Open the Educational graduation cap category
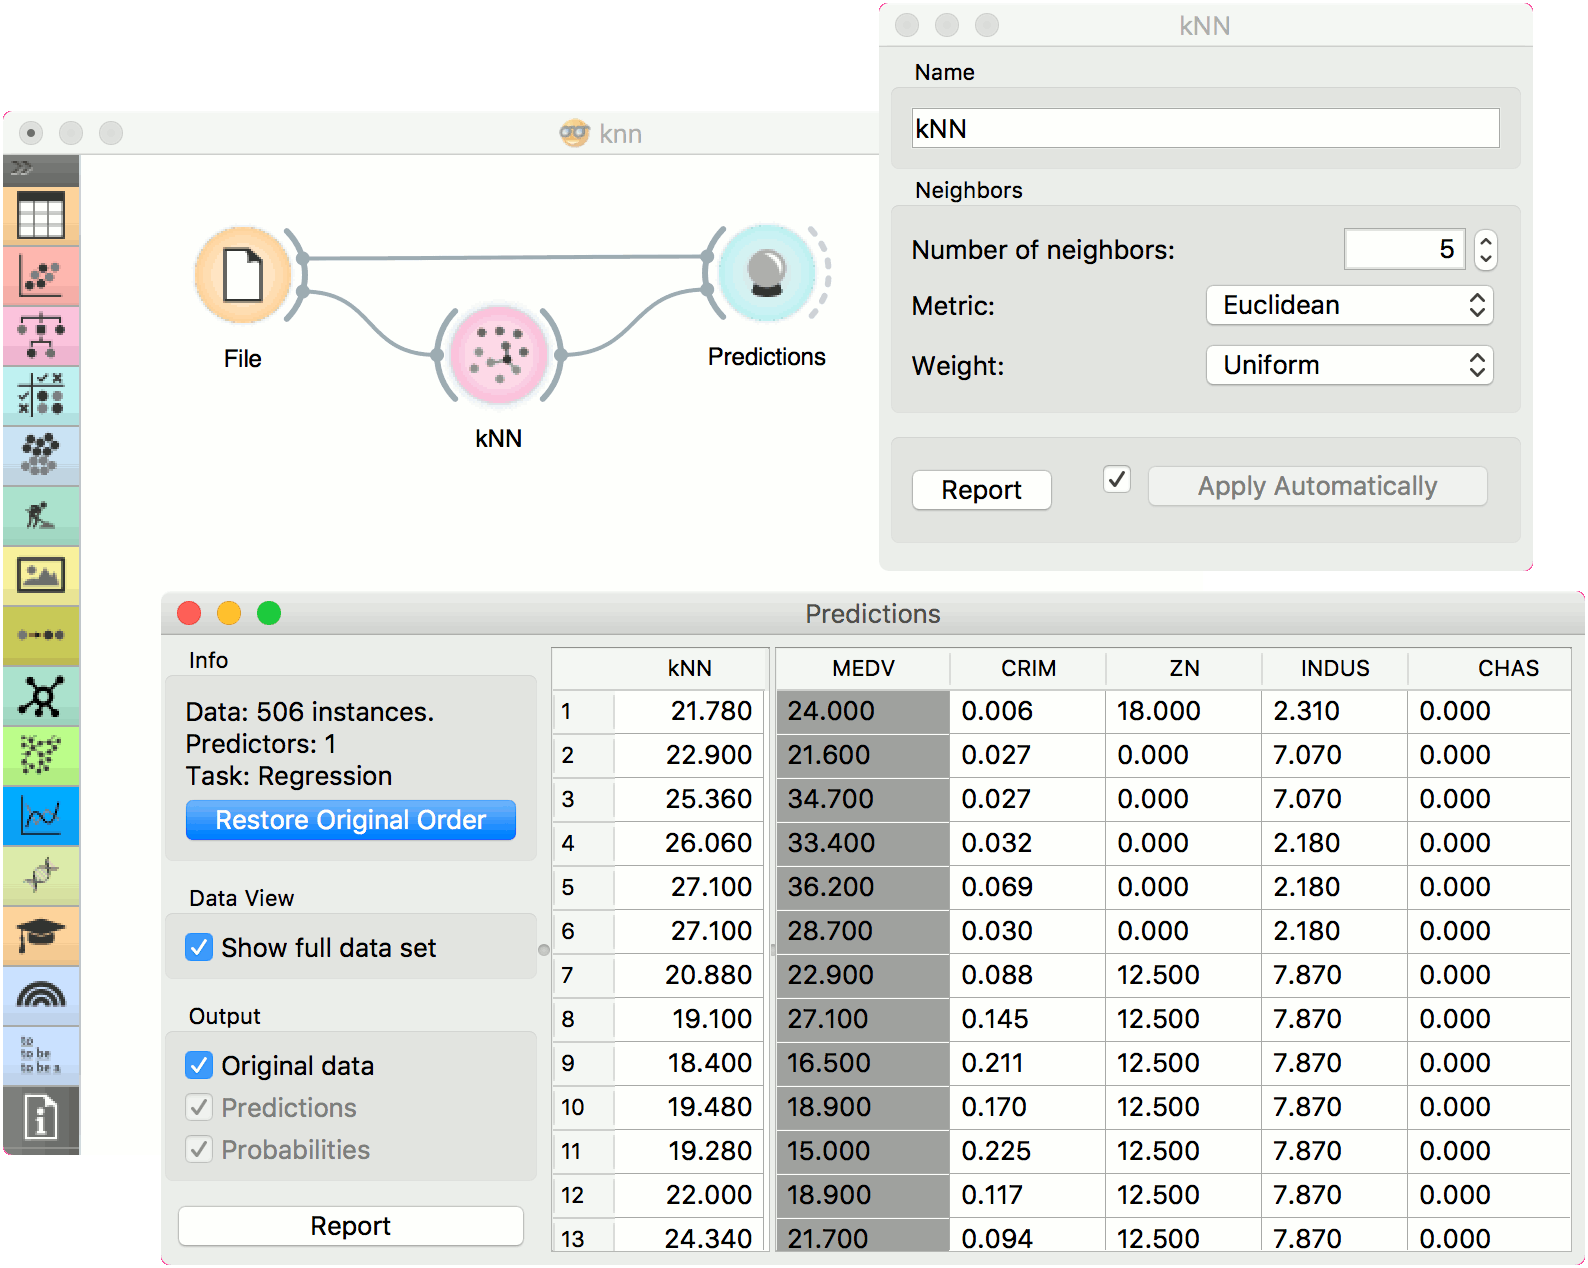Viewport: 1588px width, 1268px height. (x=41, y=936)
